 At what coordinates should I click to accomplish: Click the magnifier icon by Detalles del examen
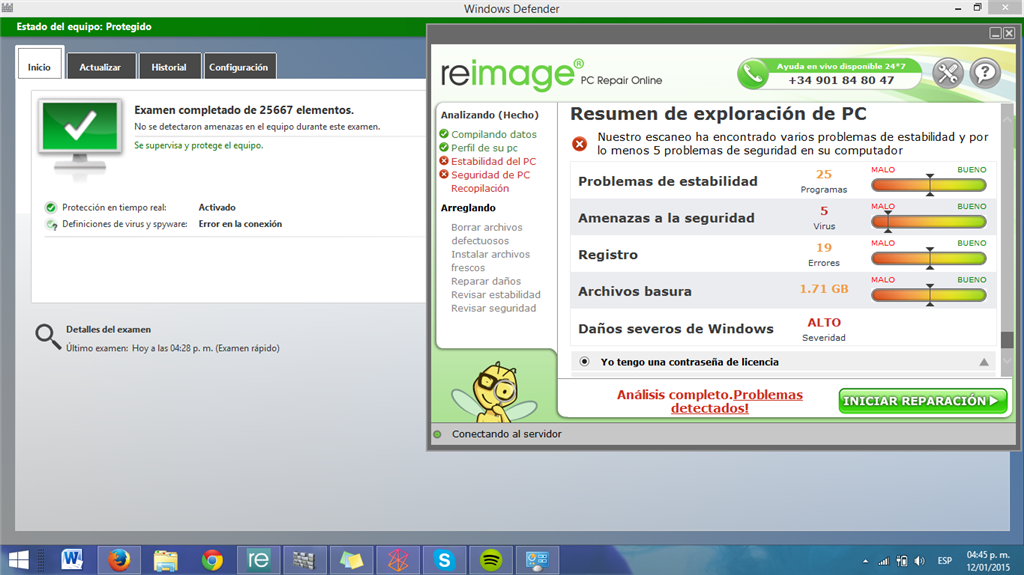pos(48,337)
